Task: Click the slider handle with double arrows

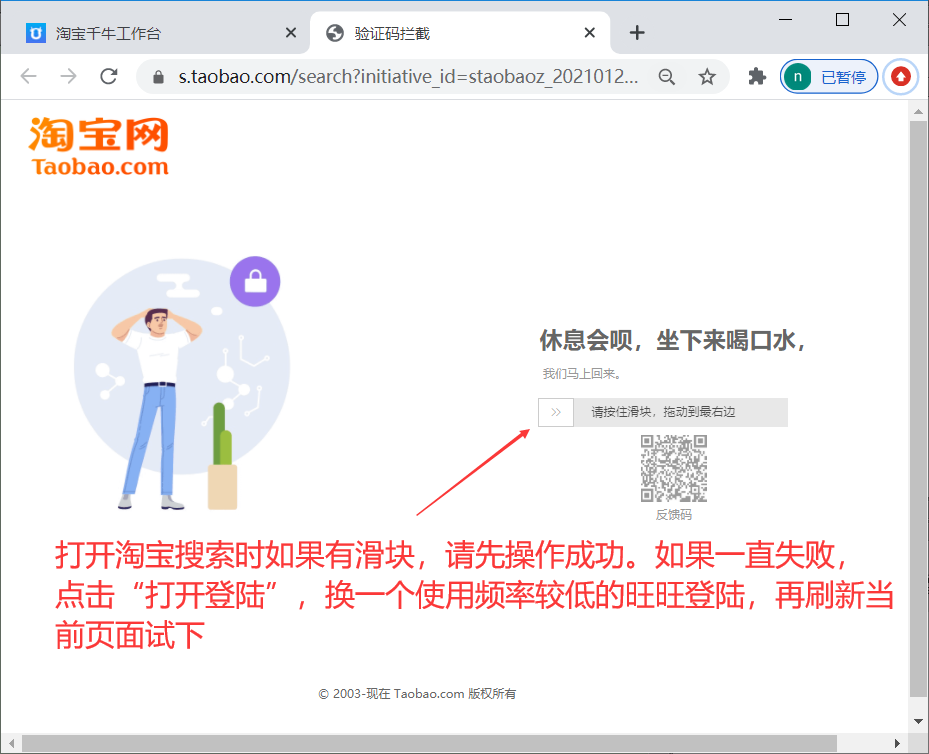Action: pyautogui.click(x=556, y=412)
